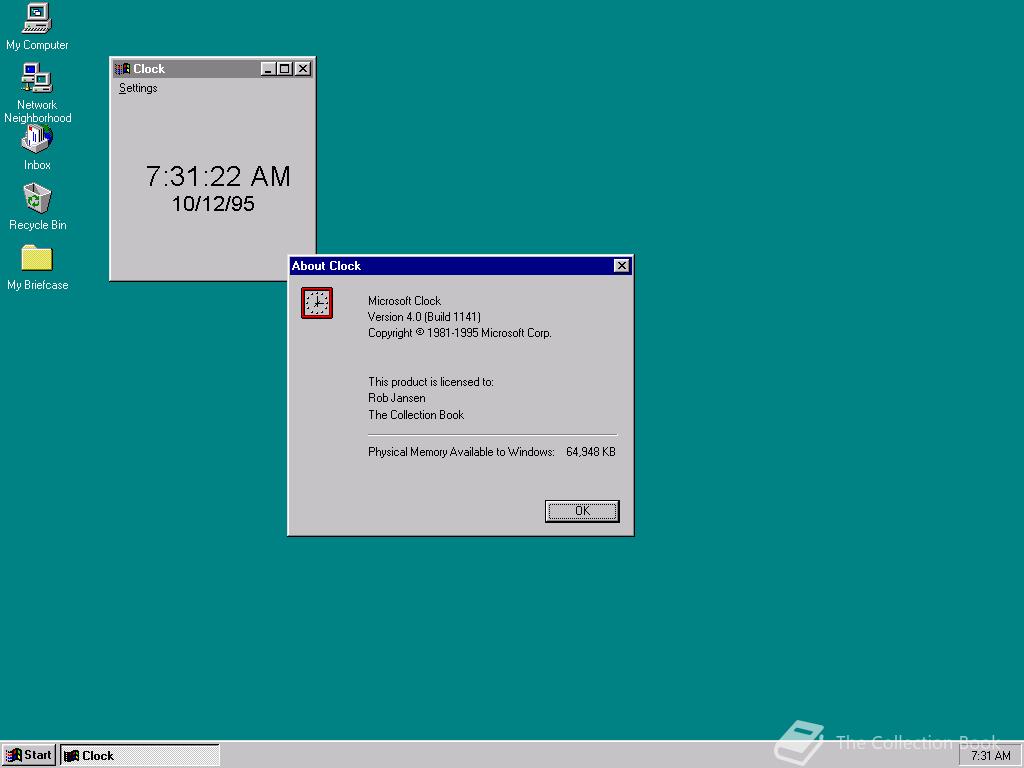Click the 10/12/95 date in Clock
The height and width of the screenshot is (768, 1024).
pyautogui.click(x=213, y=204)
